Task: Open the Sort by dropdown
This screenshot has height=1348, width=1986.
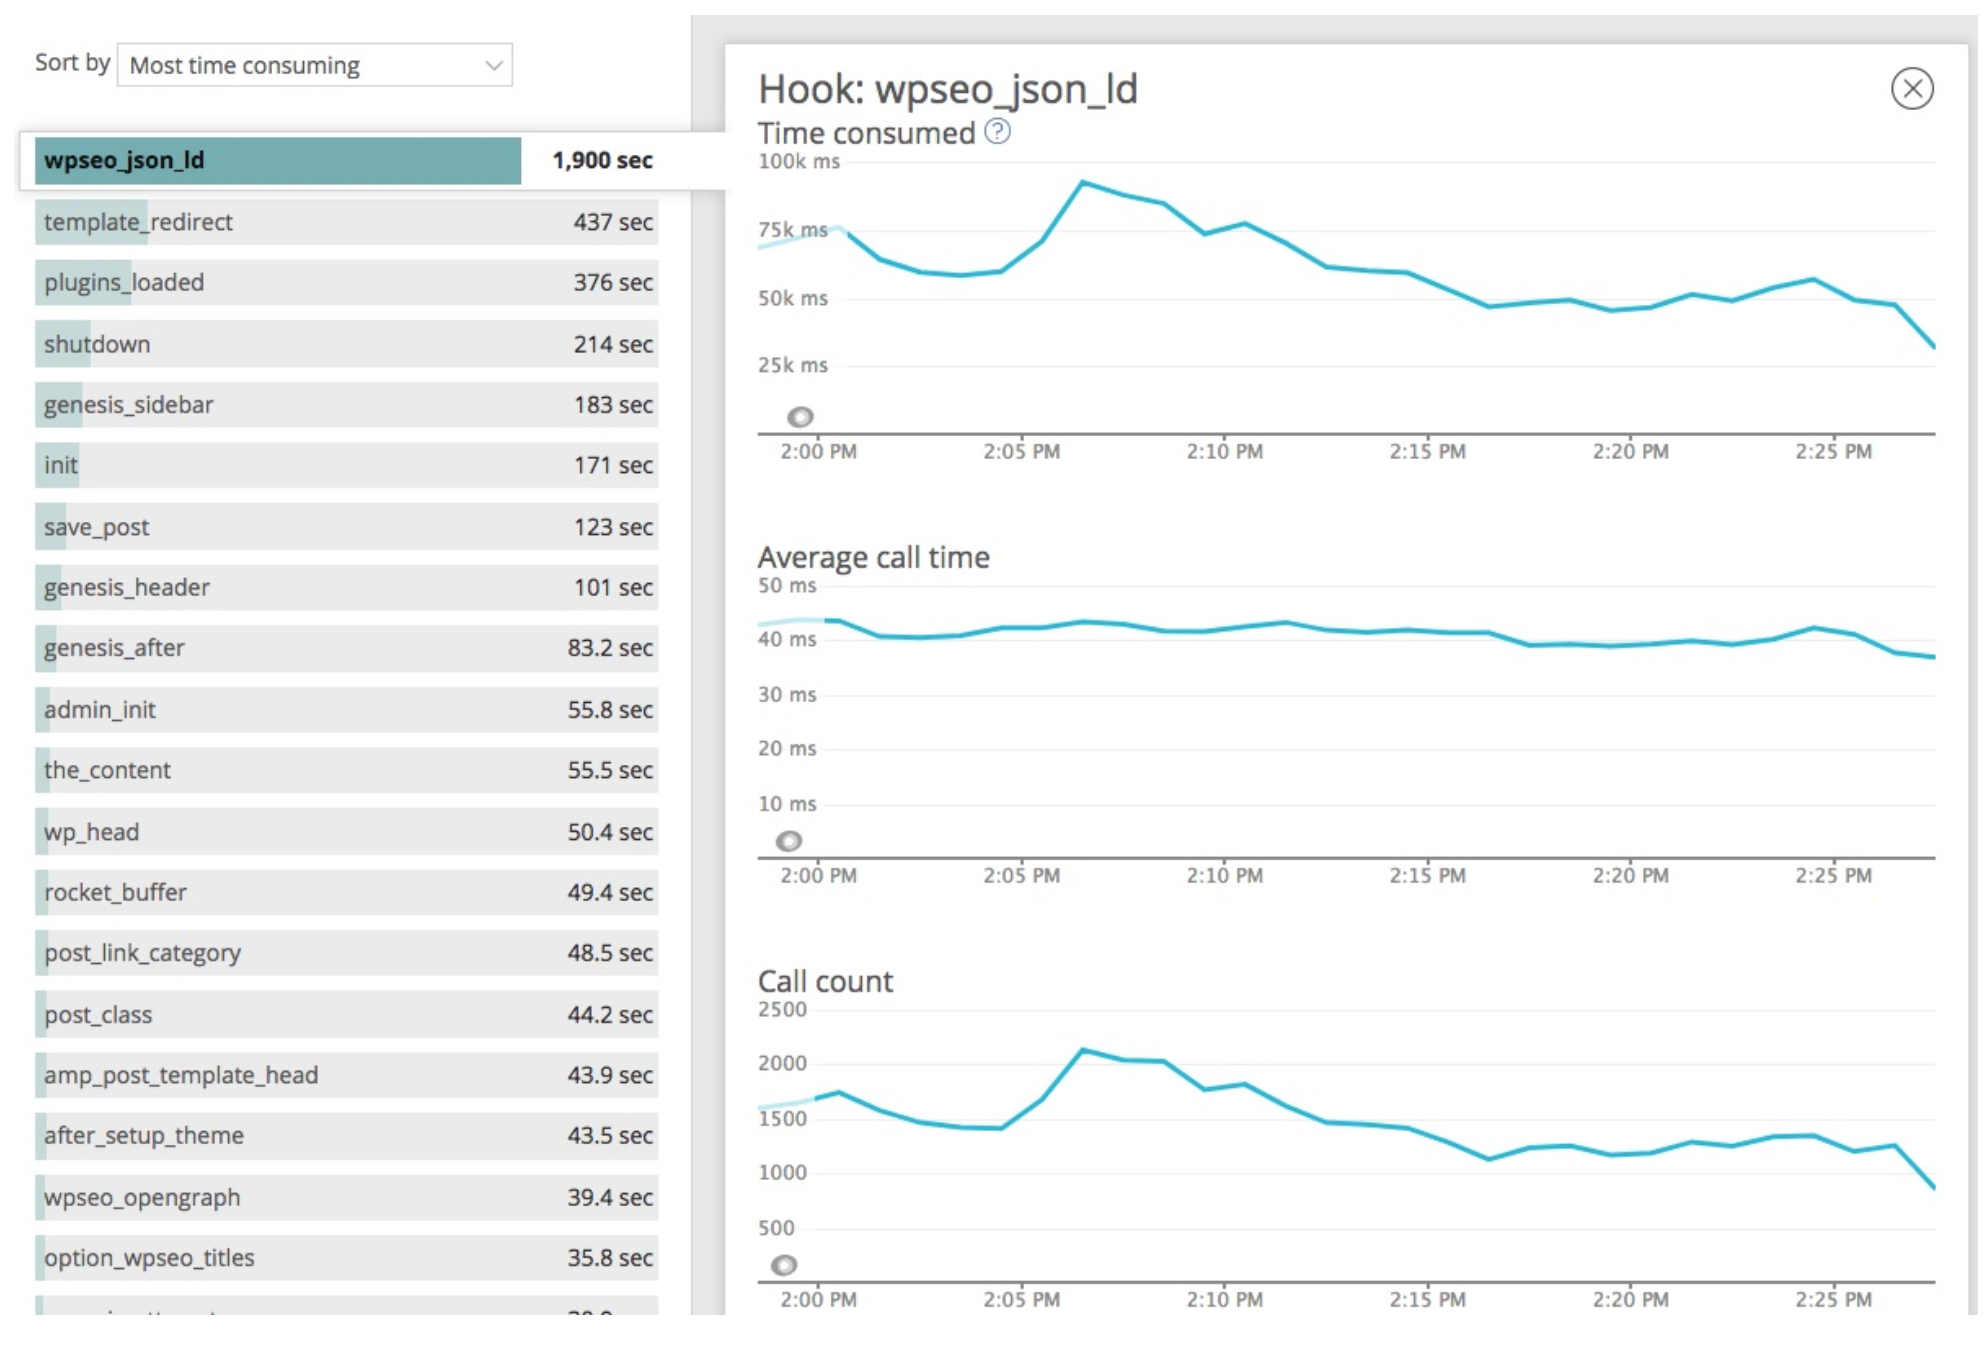Action: 314,65
